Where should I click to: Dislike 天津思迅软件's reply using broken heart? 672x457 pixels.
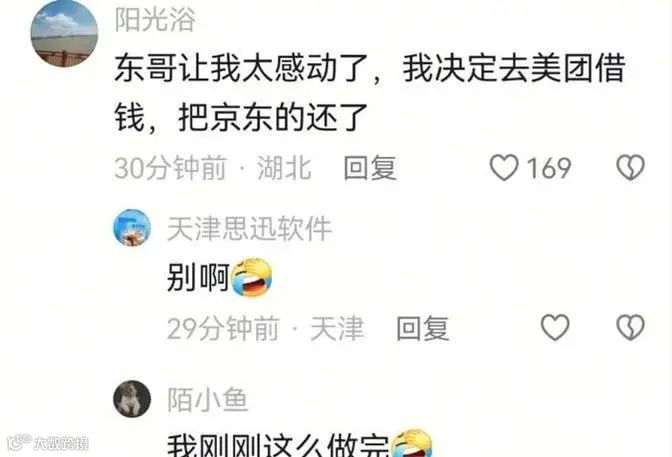(630, 328)
